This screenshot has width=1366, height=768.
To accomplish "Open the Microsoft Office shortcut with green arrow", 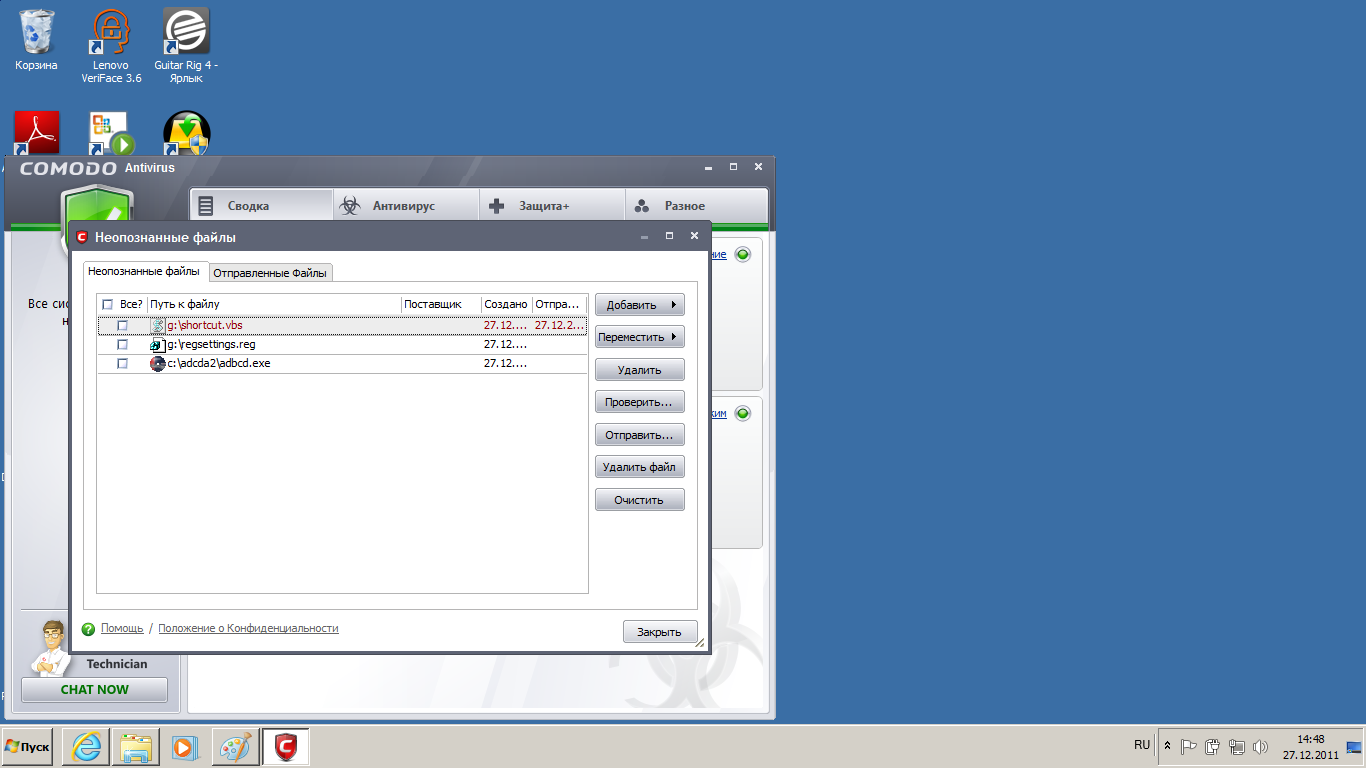I will pos(111,133).
